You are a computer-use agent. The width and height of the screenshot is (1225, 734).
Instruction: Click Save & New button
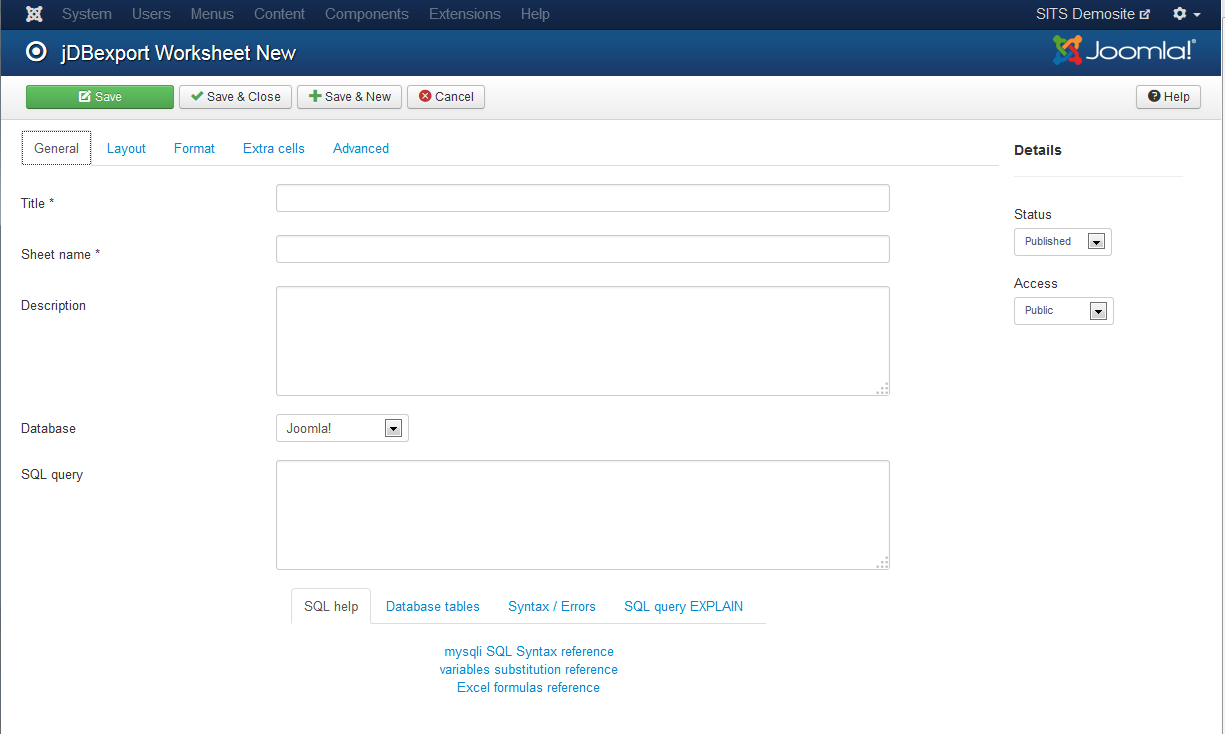coord(349,97)
